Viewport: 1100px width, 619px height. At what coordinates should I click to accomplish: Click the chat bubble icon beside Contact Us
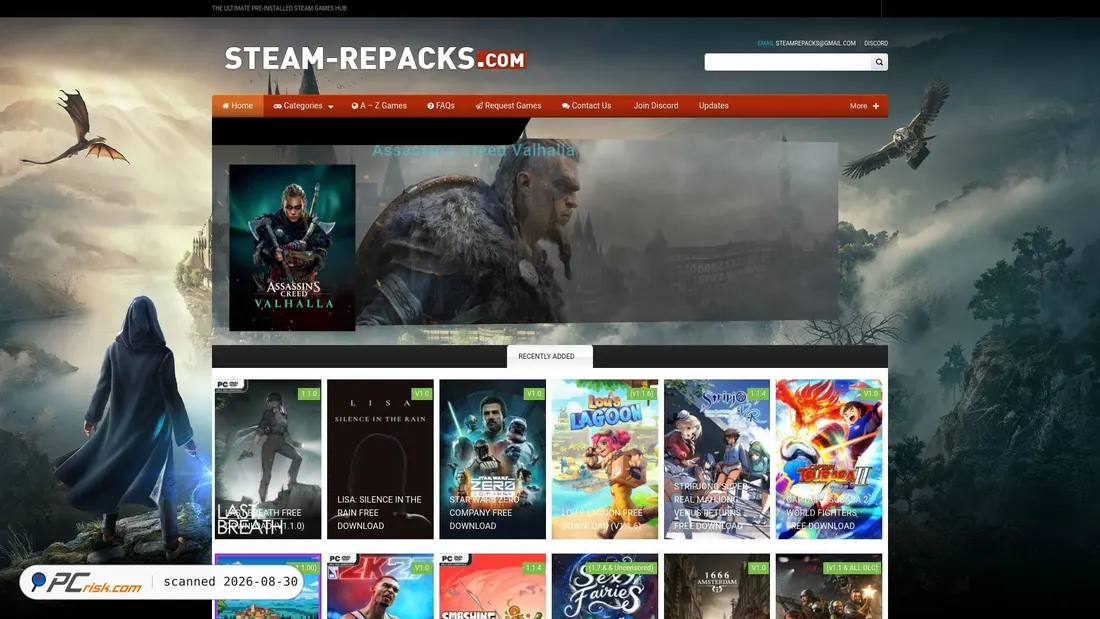pyautogui.click(x=565, y=106)
